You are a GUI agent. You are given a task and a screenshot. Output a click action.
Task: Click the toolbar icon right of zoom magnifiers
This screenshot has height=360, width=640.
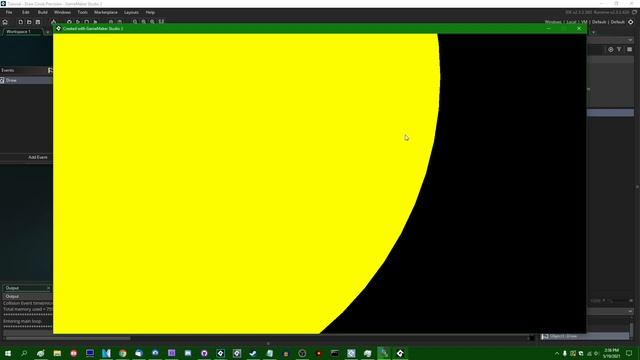(161, 22)
